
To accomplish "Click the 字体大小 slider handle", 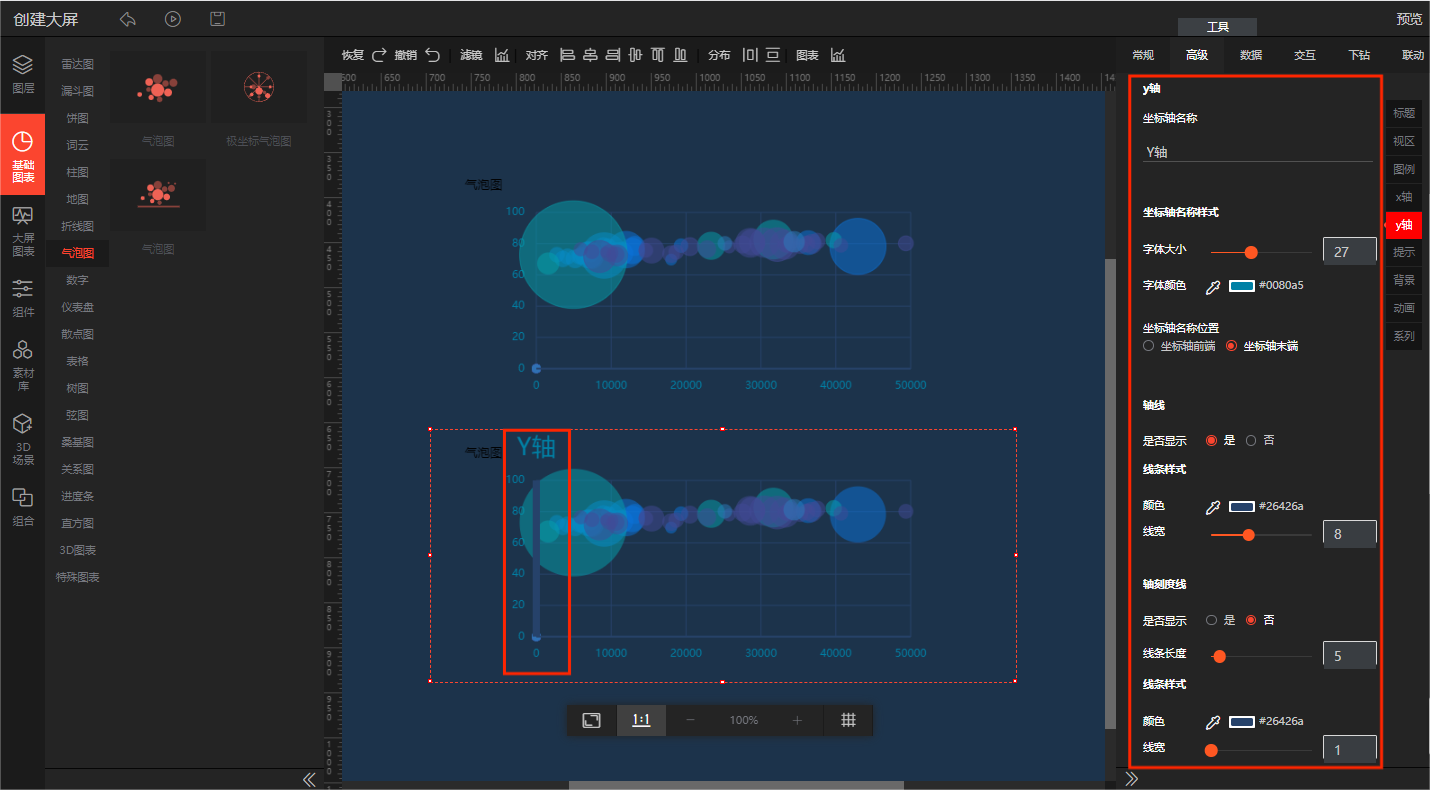I will coord(1251,253).
